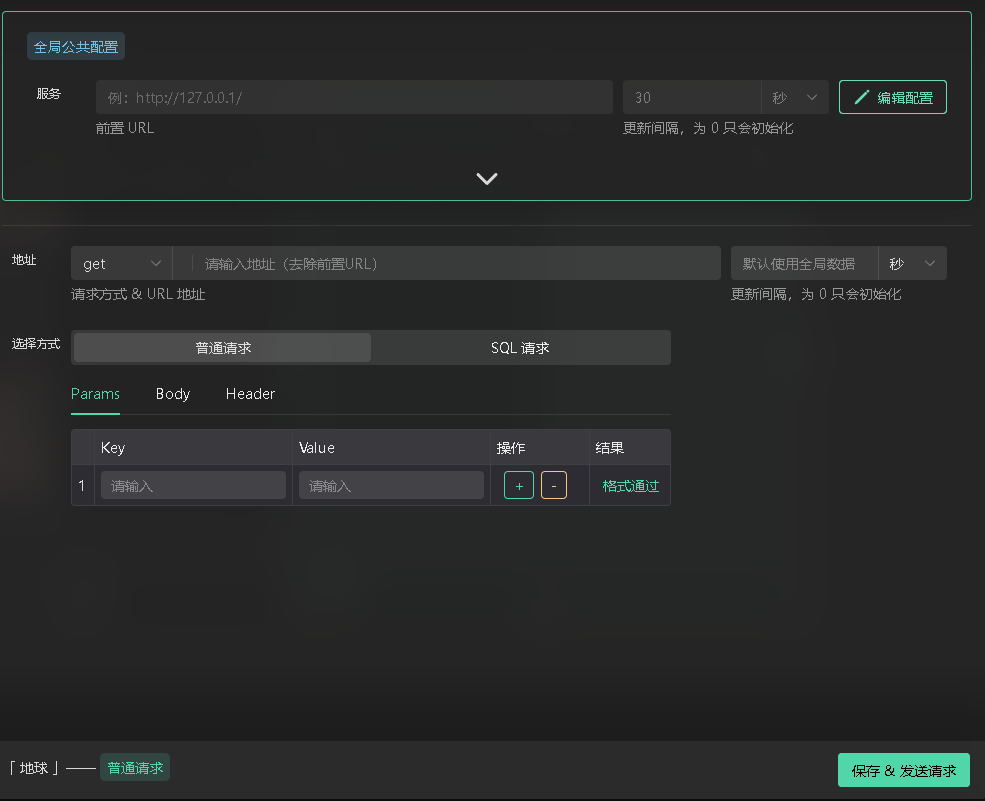Click the Value input in row 1
The width and height of the screenshot is (985, 801).
pos(391,486)
